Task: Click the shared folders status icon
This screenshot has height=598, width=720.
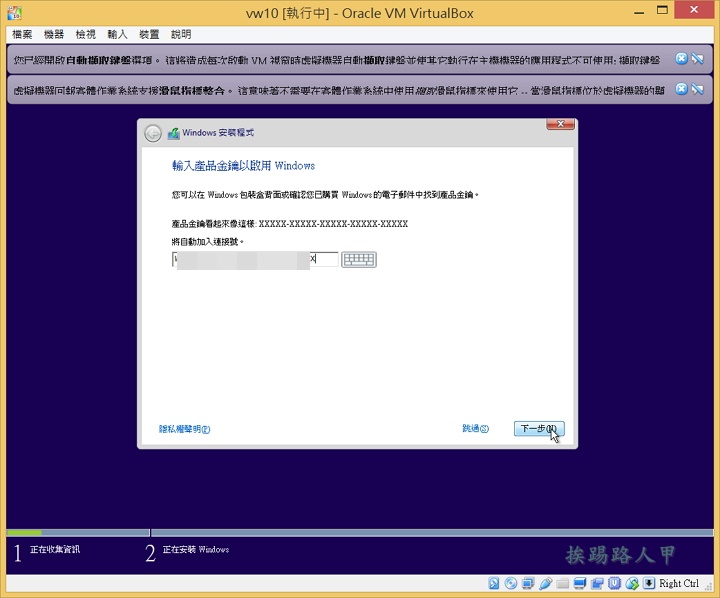Action: point(562,583)
